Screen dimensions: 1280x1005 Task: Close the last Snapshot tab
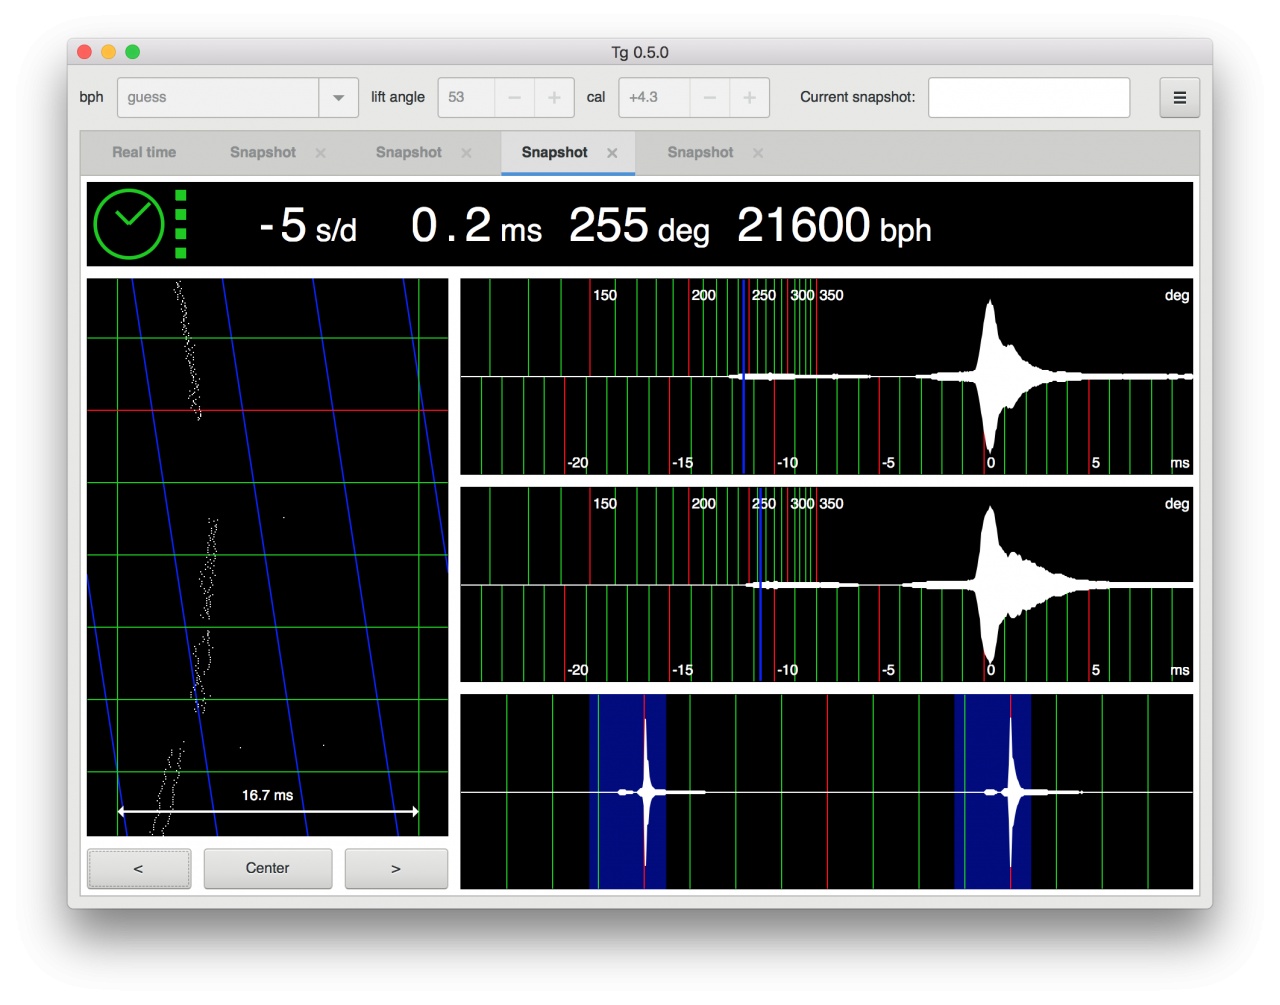pos(758,153)
